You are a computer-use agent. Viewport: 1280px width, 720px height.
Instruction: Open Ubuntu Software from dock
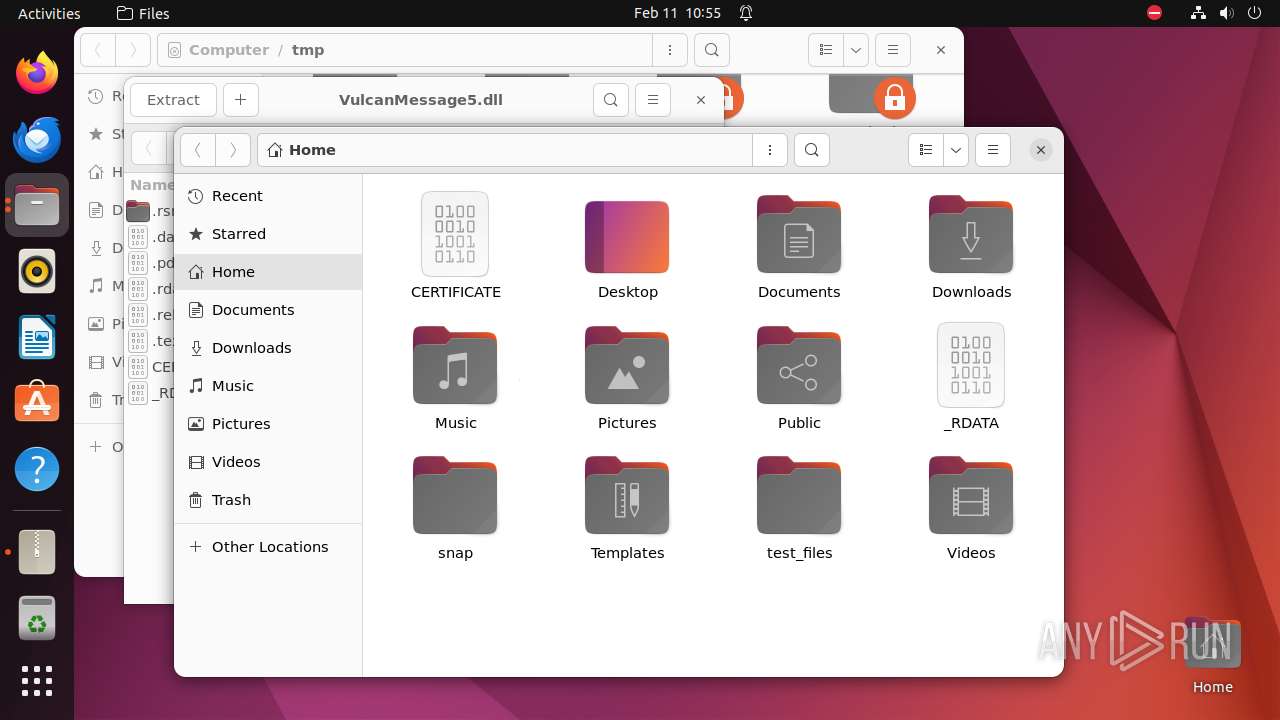(x=37, y=403)
